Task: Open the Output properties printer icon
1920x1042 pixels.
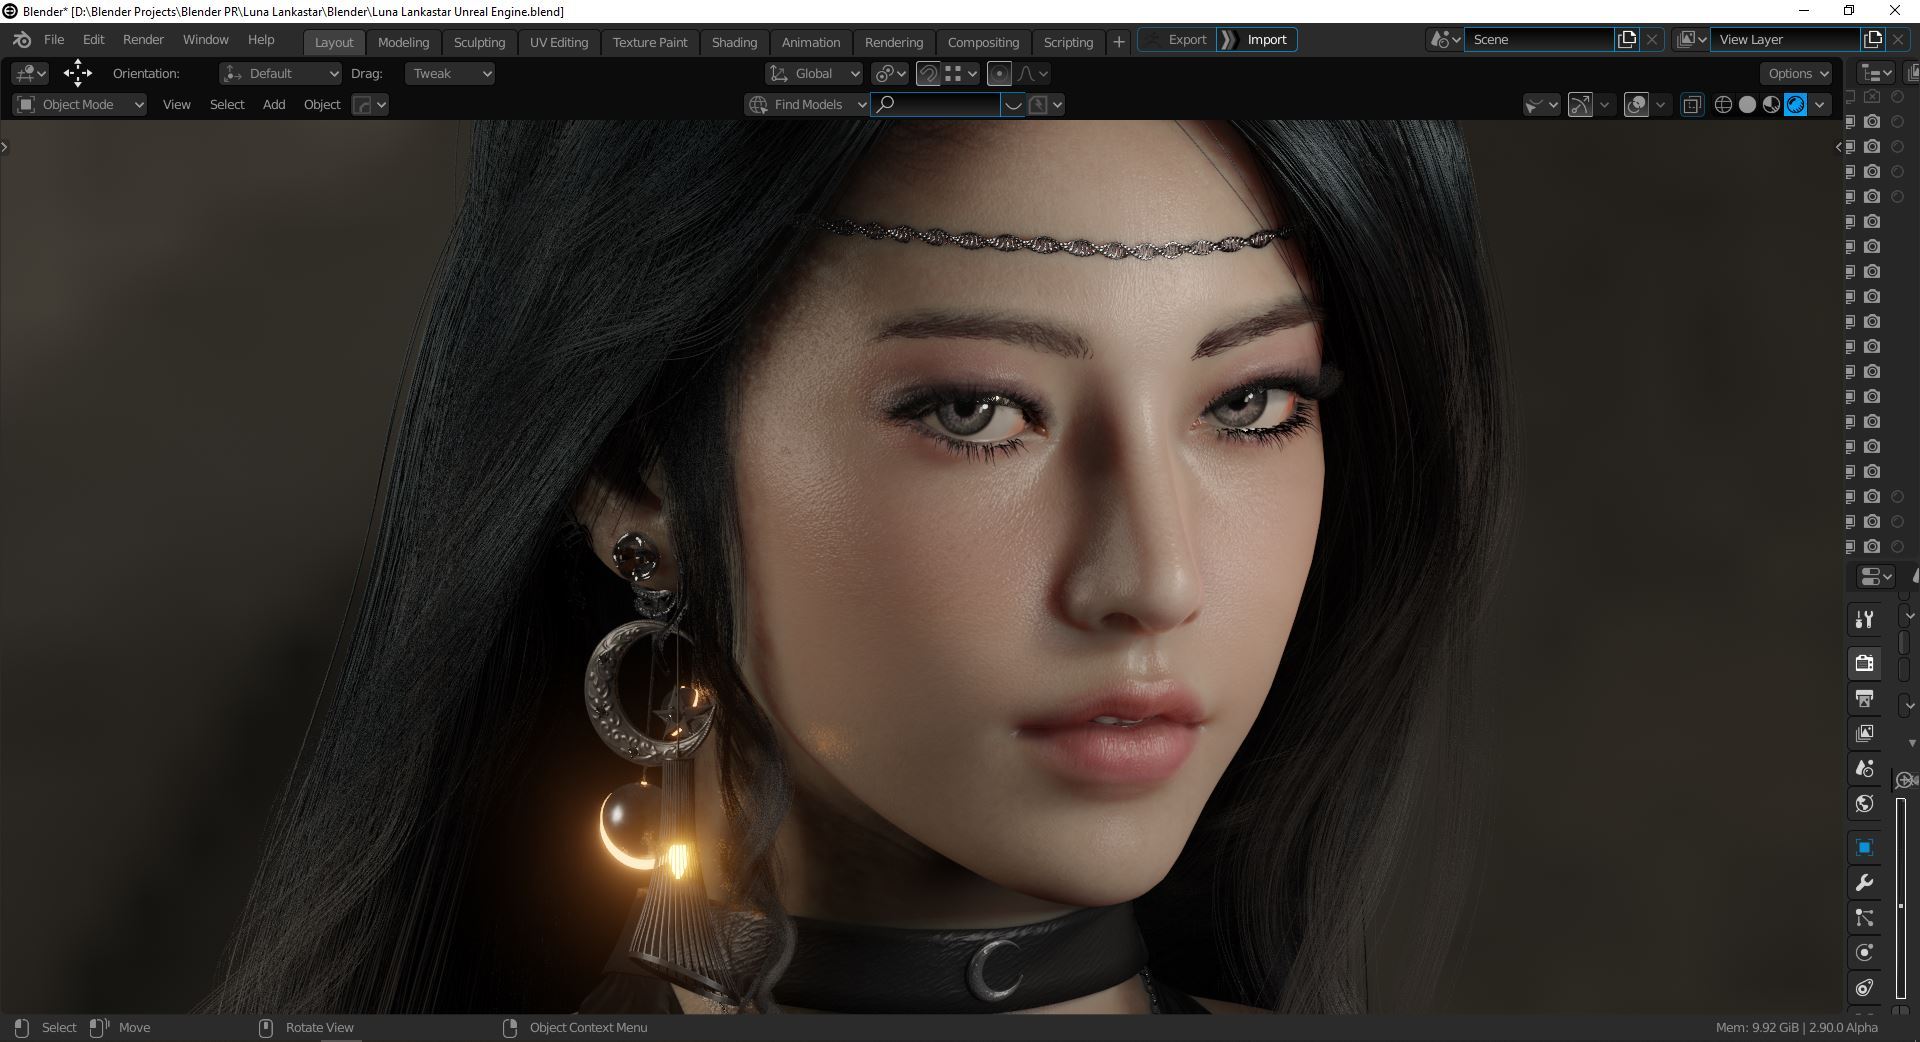Action: pos(1864,698)
